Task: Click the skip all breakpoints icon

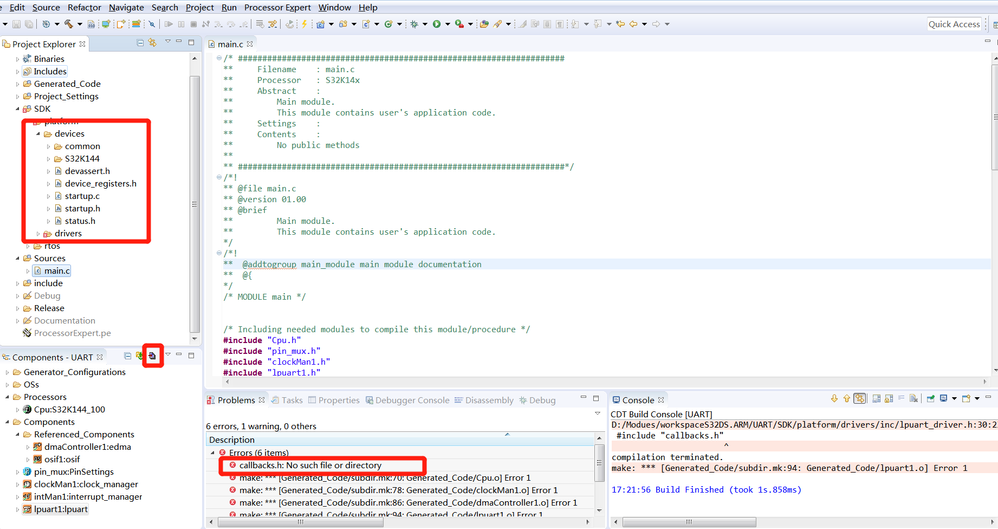Action: point(151,24)
